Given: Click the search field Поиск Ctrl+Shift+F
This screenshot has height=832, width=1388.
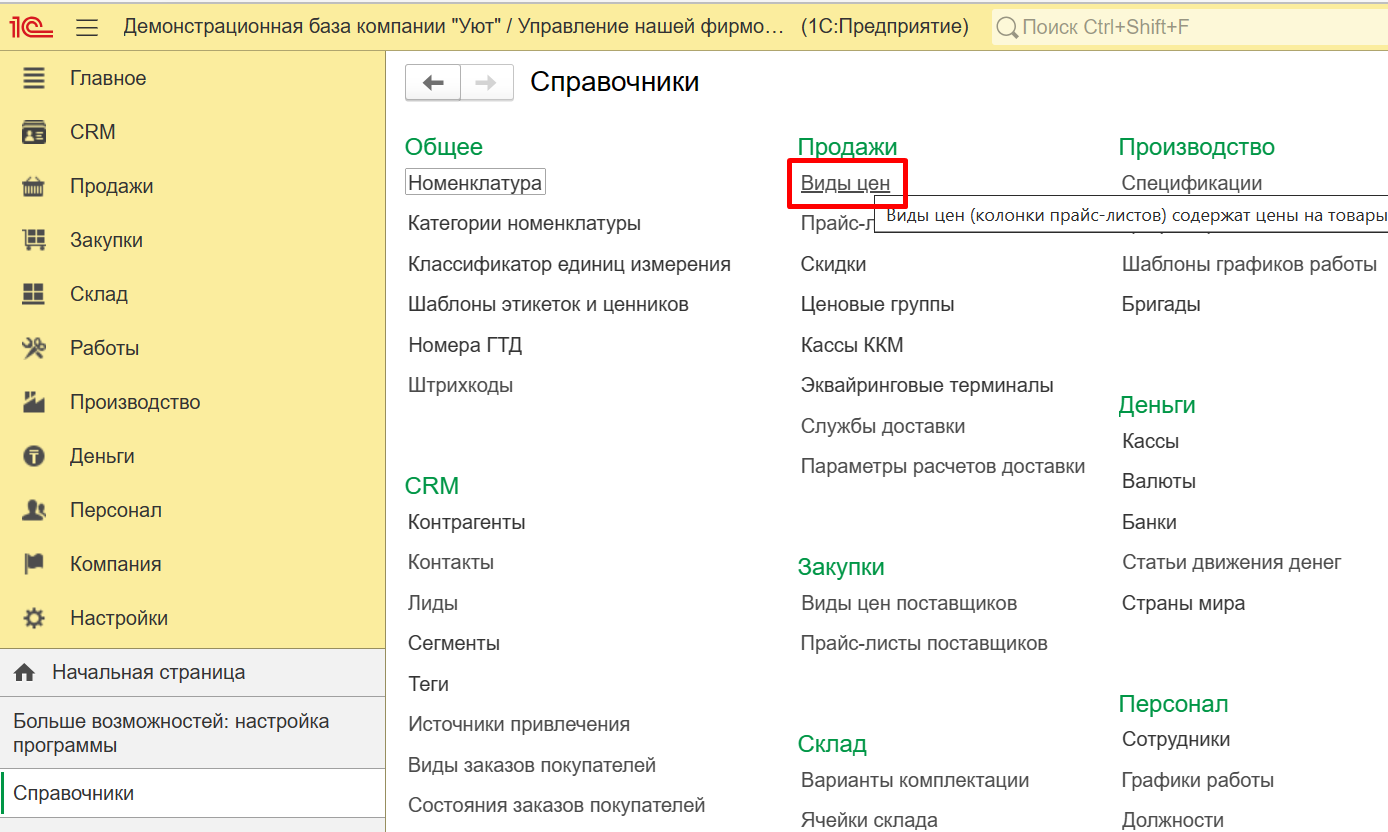Looking at the screenshot, I should pyautogui.click(x=1190, y=27).
